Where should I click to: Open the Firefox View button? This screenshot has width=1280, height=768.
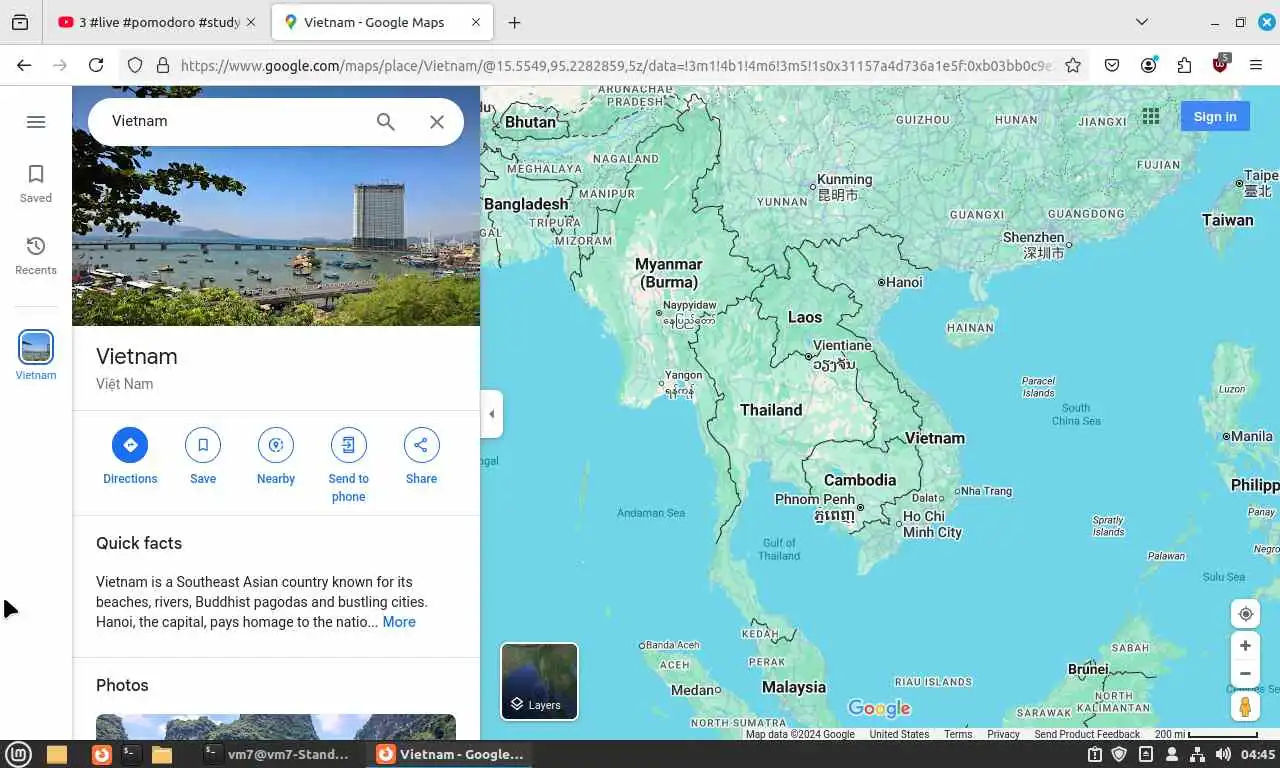(20, 22)
